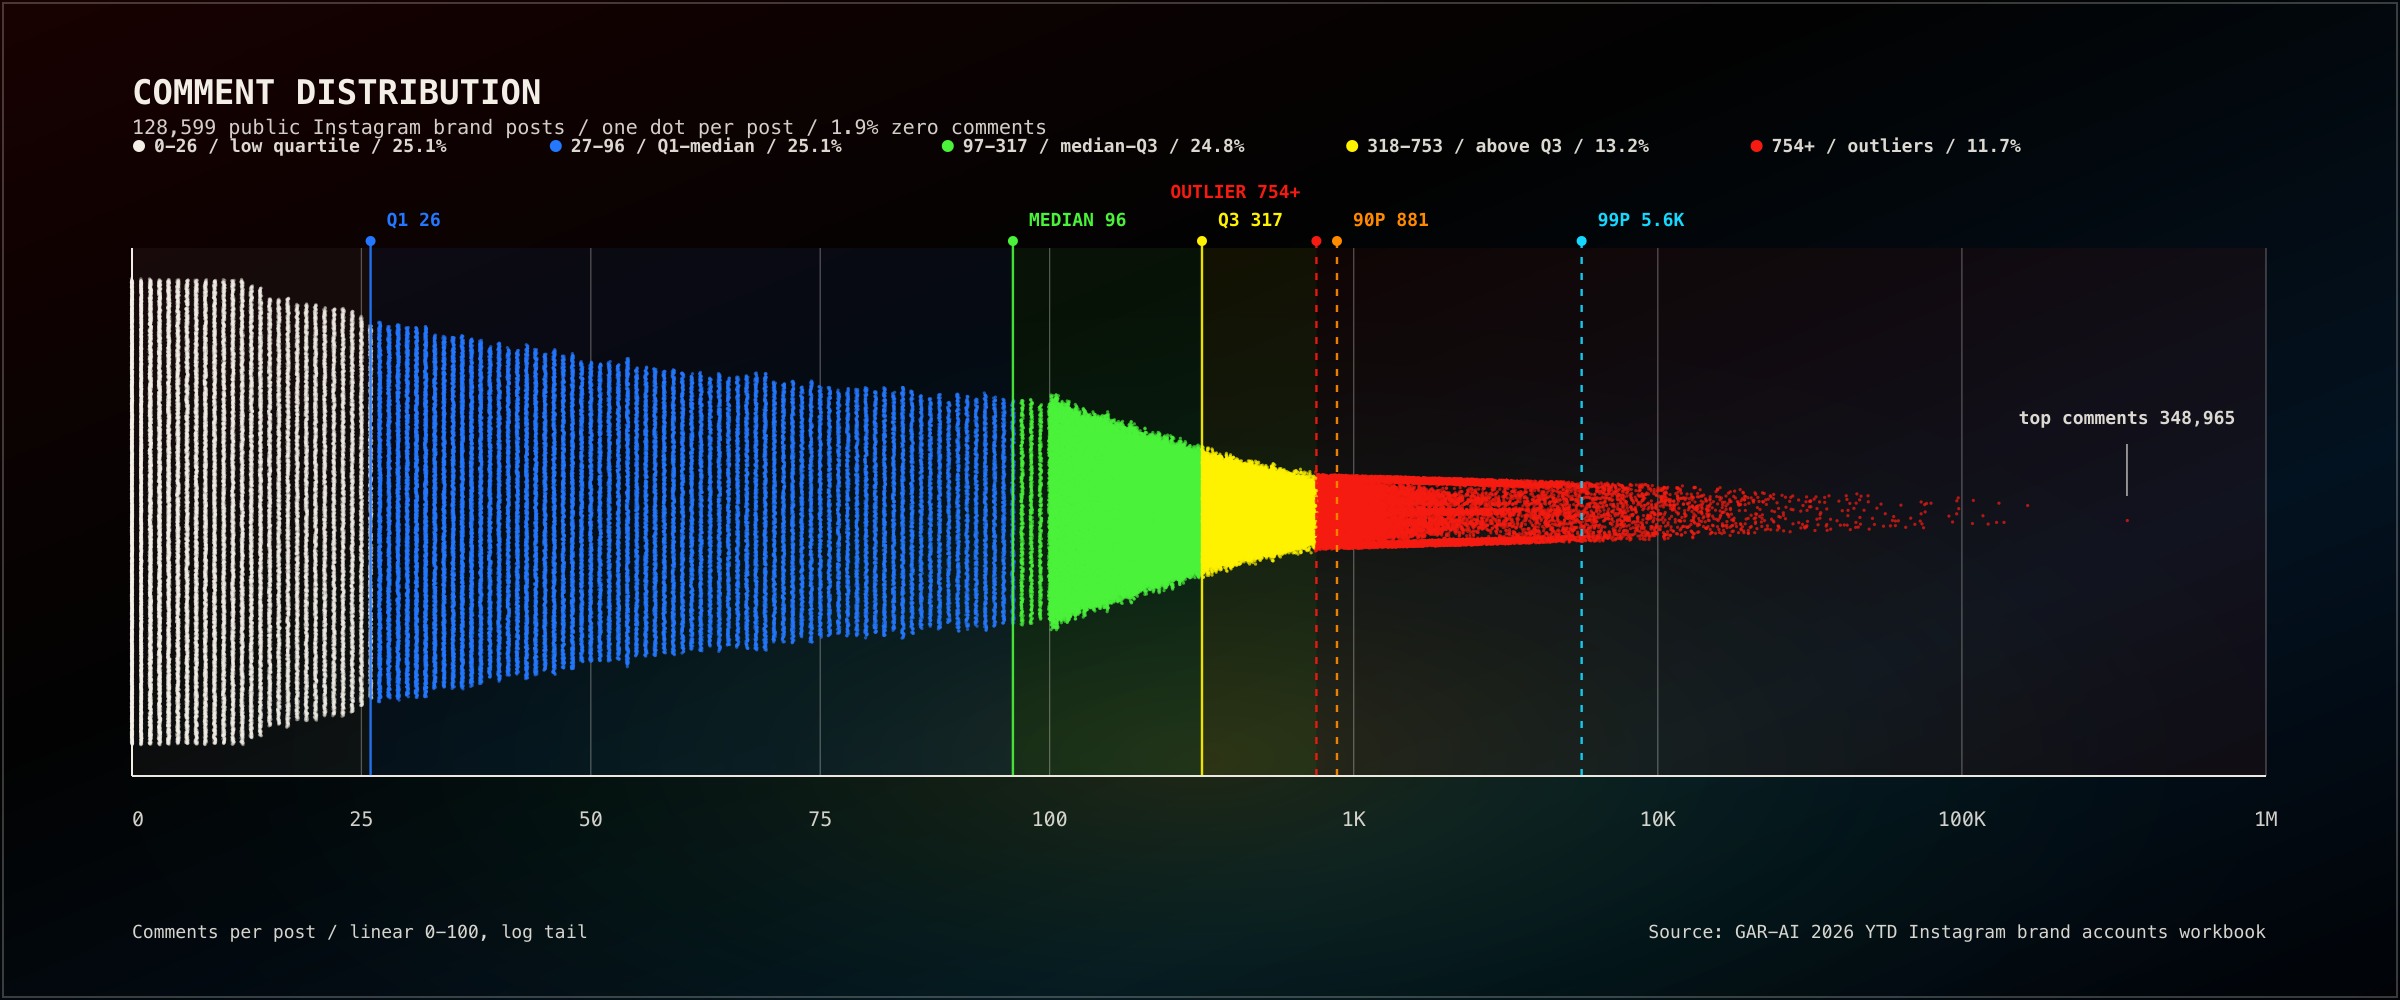Click the '99P 5.6K' marker label
The image size is (2400, 1000).
[1640, 220]
